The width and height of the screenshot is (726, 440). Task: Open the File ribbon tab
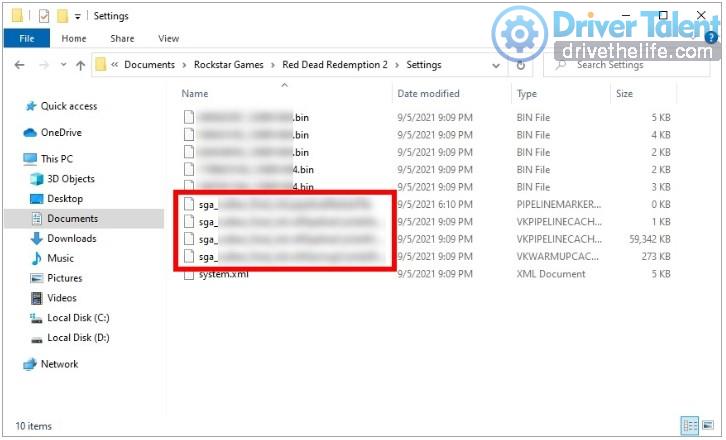pos(27,38)
